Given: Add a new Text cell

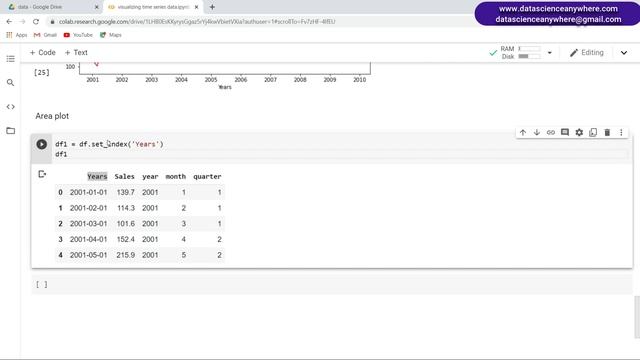Looking at the screenshot, I should (76, 53).
